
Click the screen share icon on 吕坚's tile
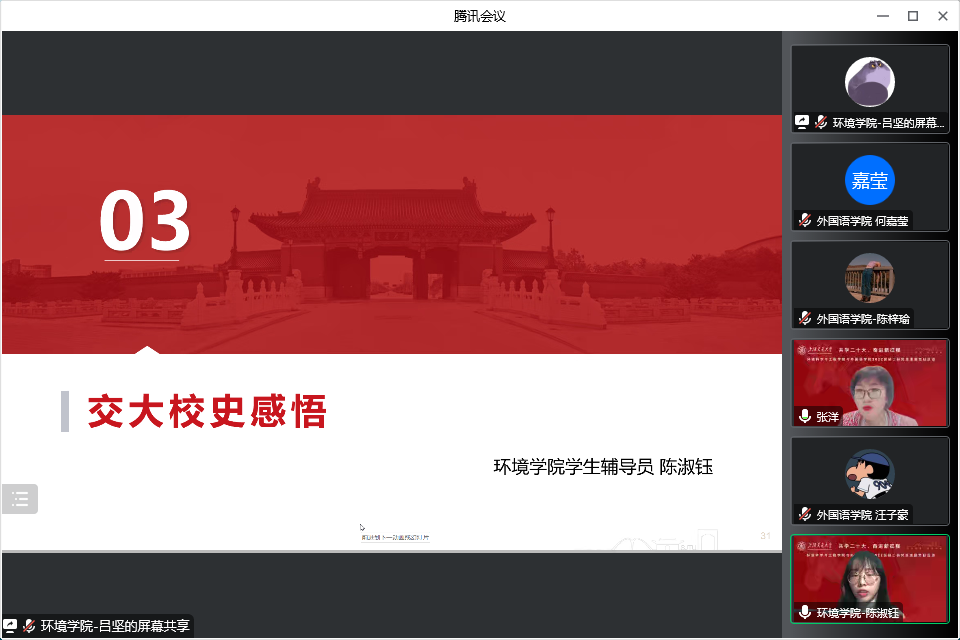(x=802, y=122)
